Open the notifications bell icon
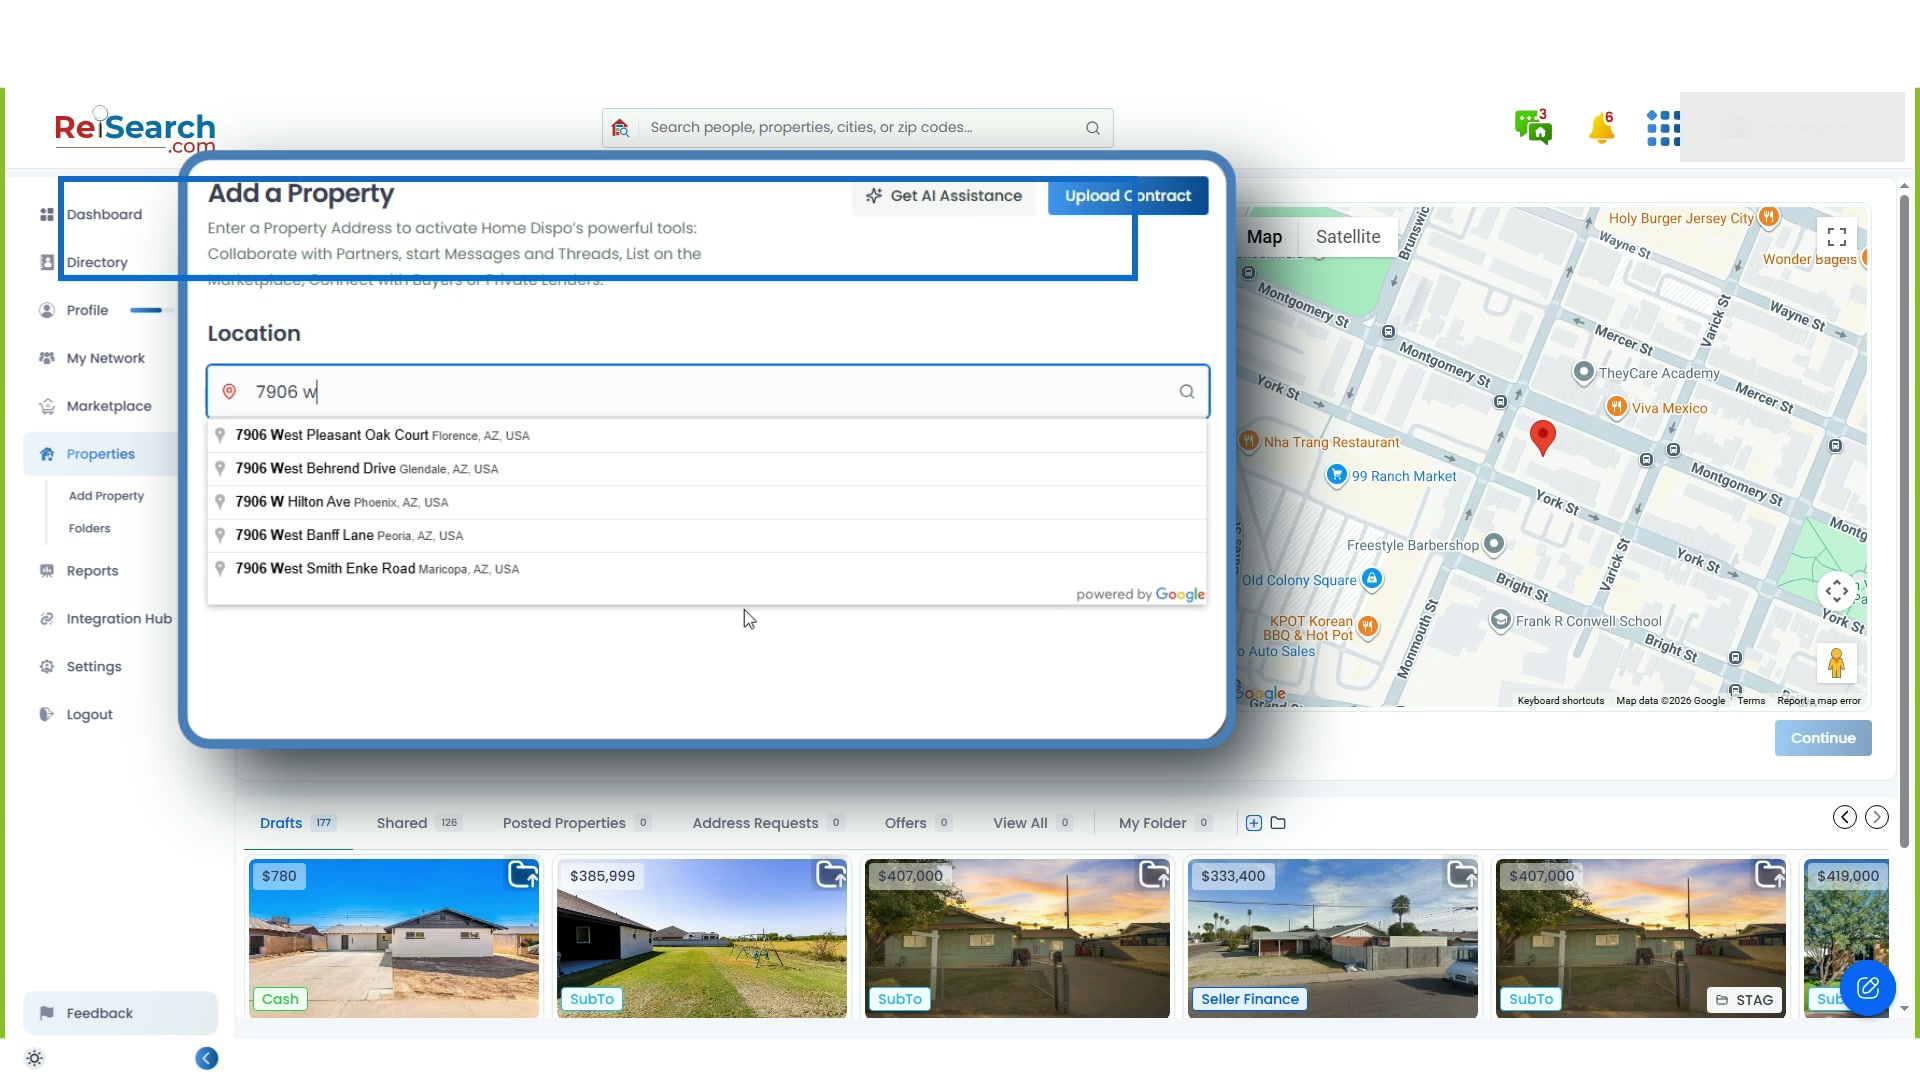Screen dimensions: 1920x1080 [1601, 127]
